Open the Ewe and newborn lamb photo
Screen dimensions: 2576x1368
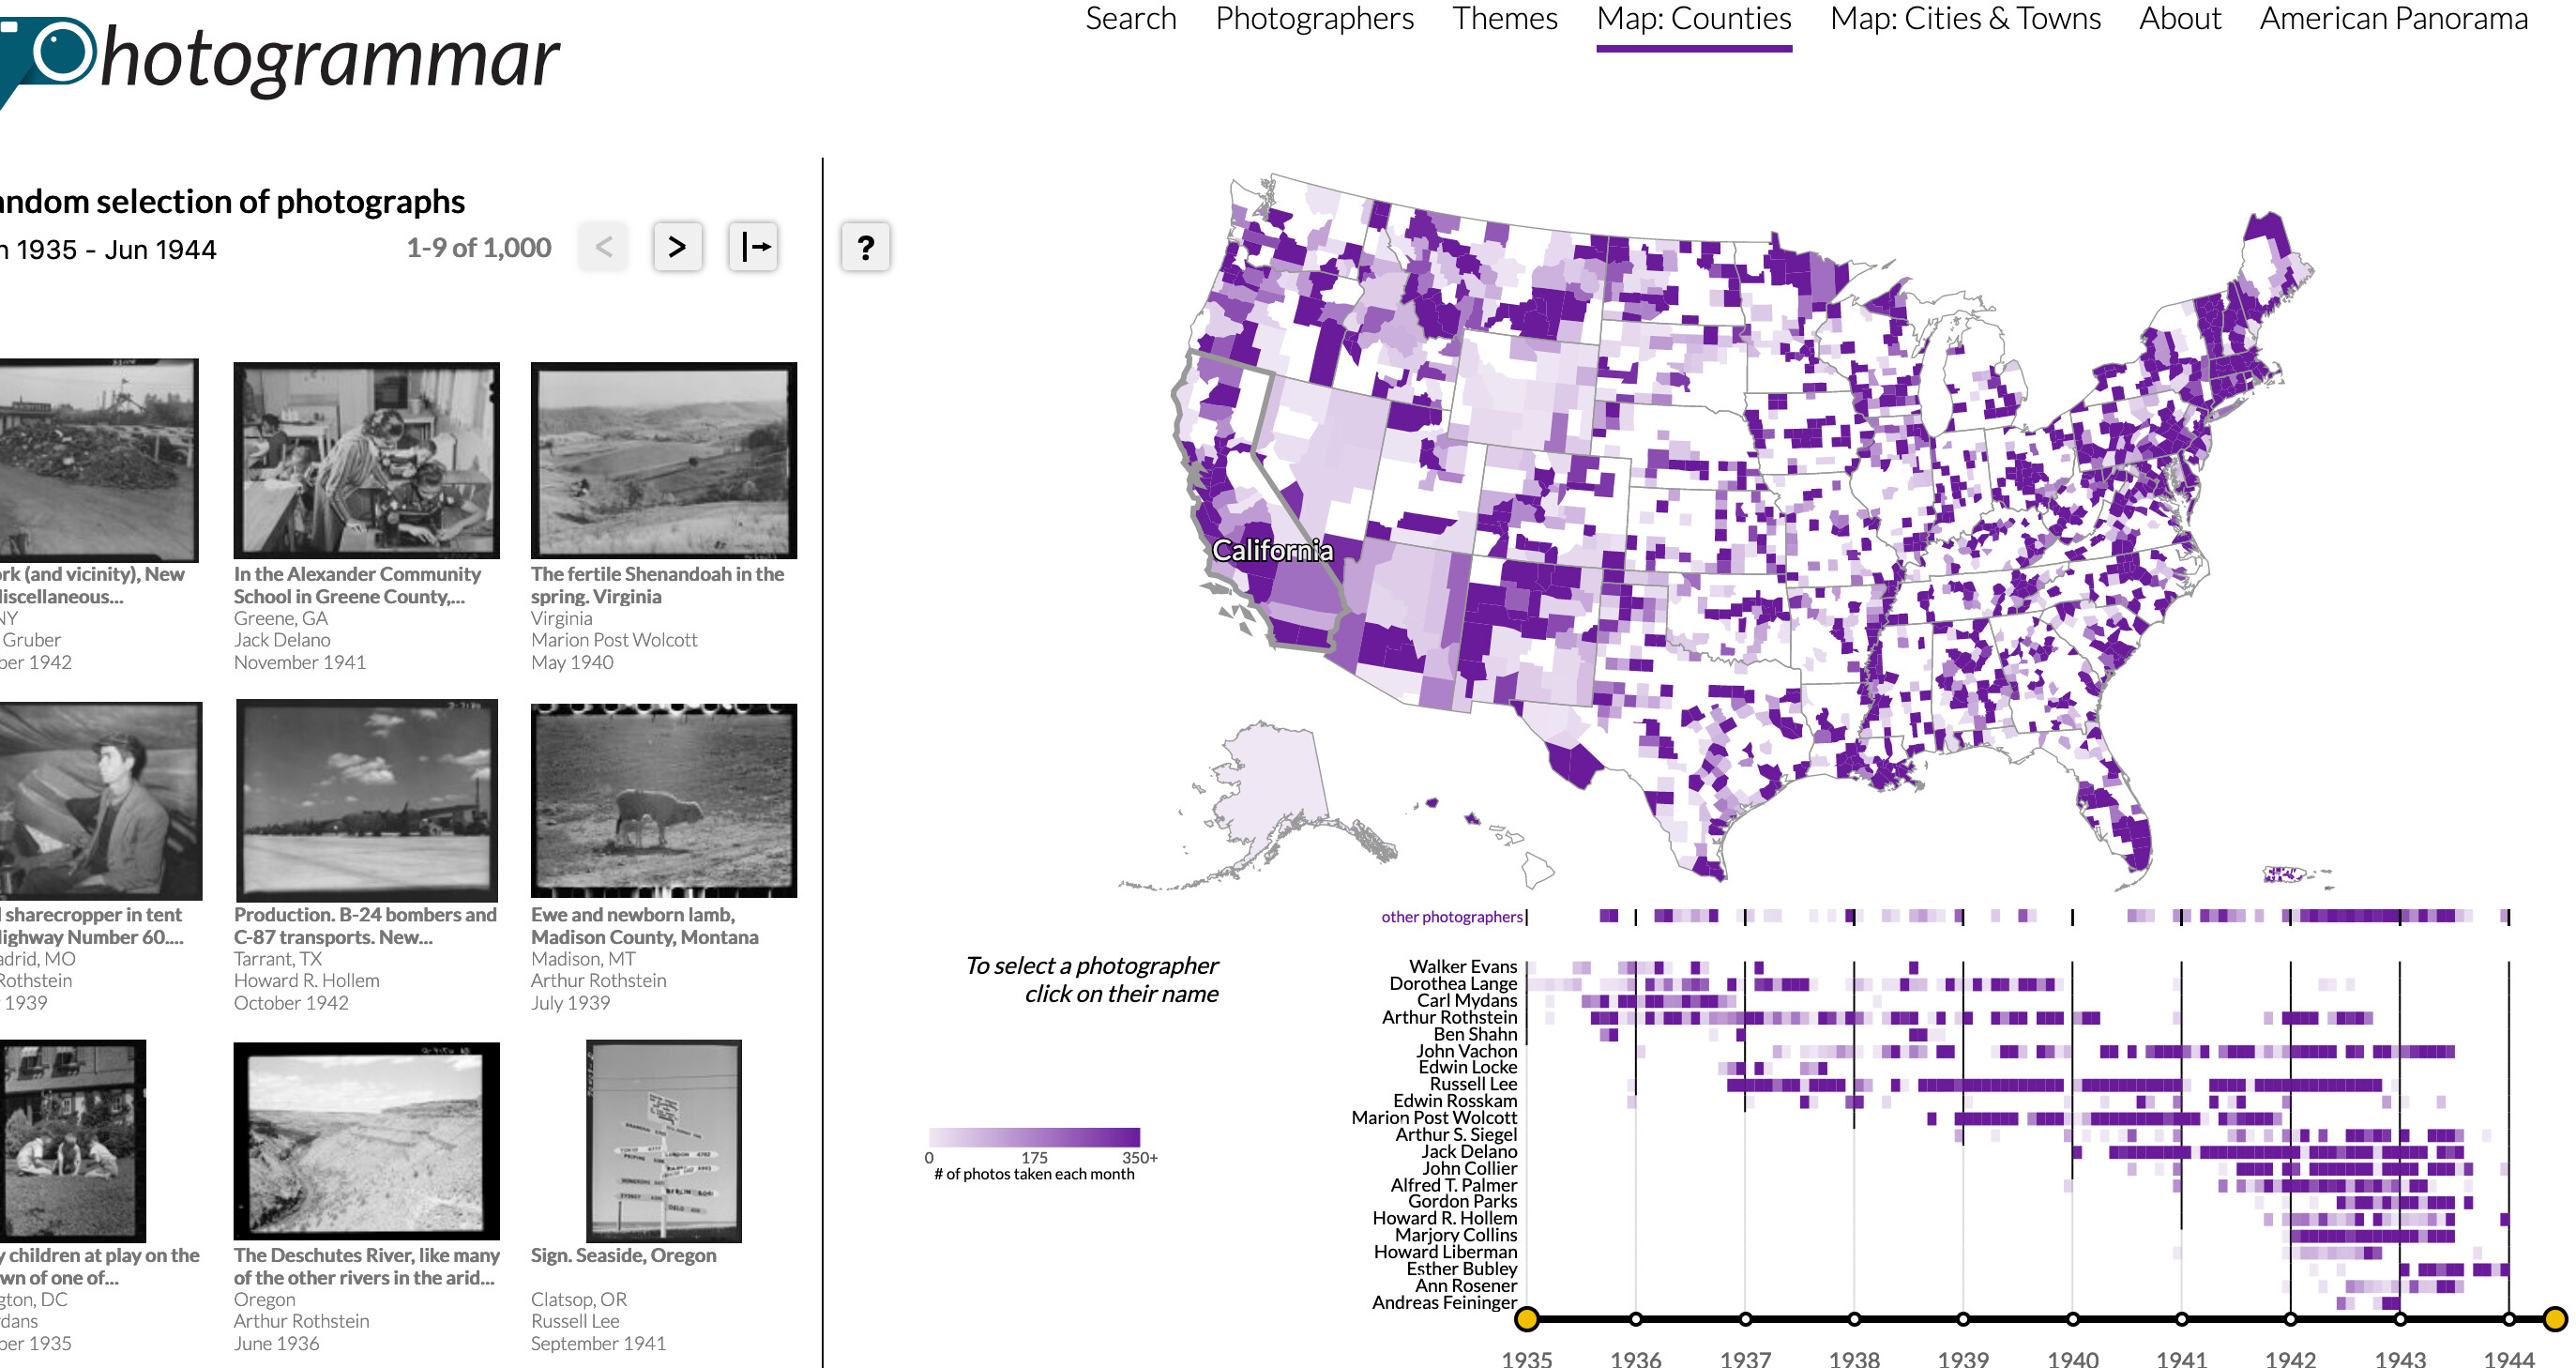(x=663, y=800)
